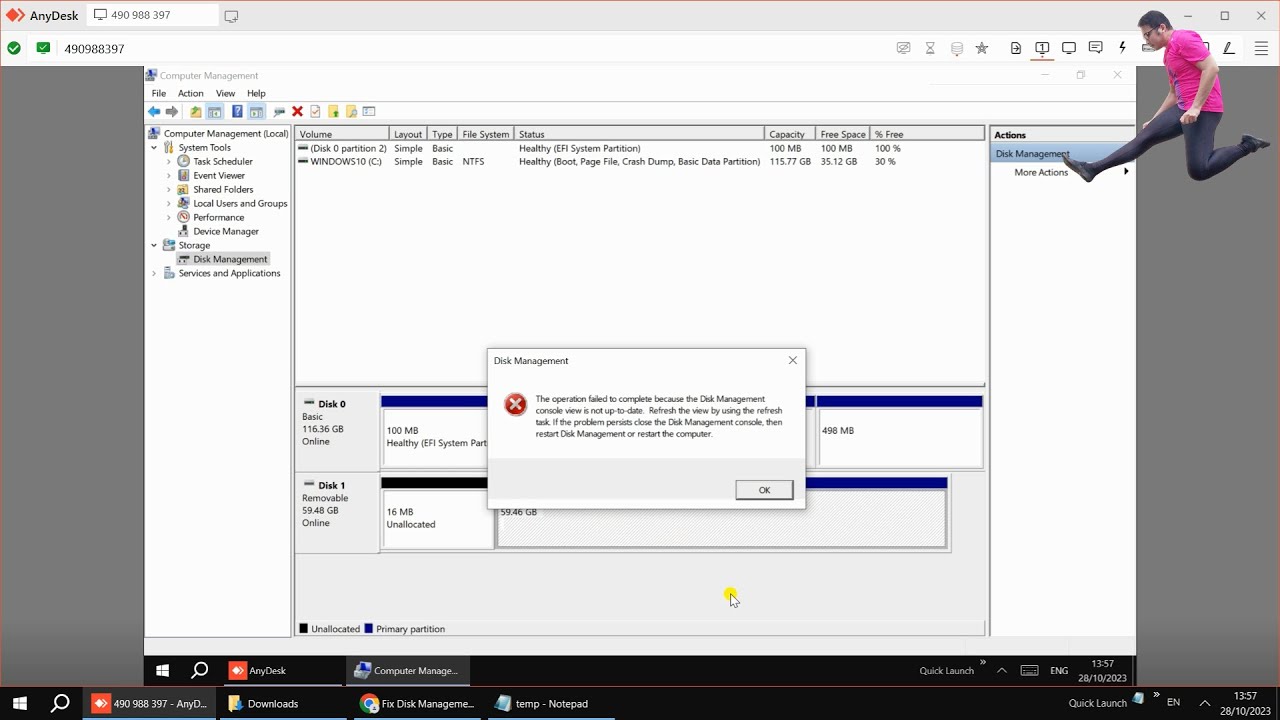The height and width of the screenshot is (720, 1280).
Task: Select Performance in the tree
Action: click(219, 217)
